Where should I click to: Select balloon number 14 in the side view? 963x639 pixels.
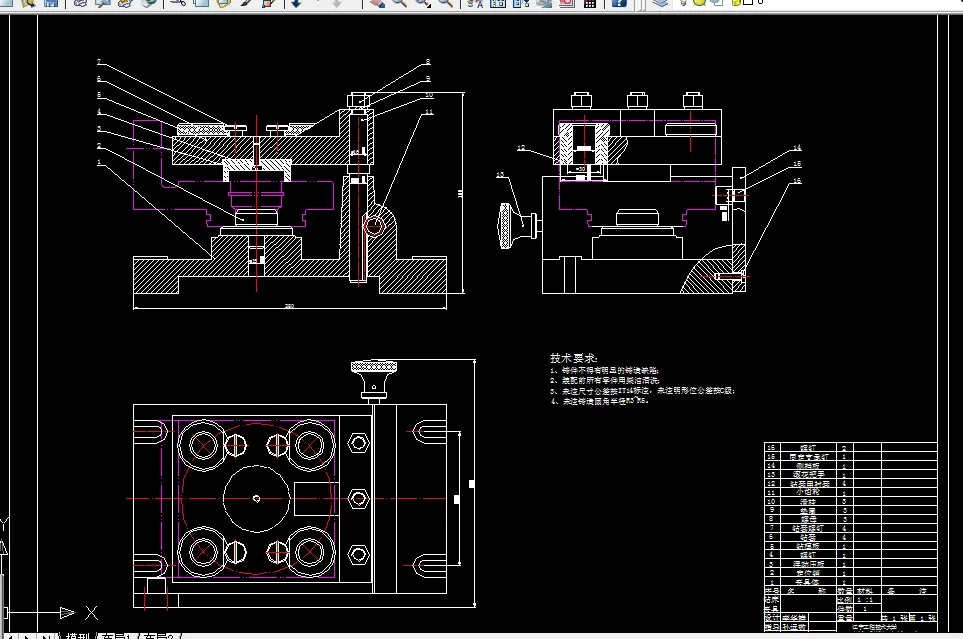(x=797, y=147)
